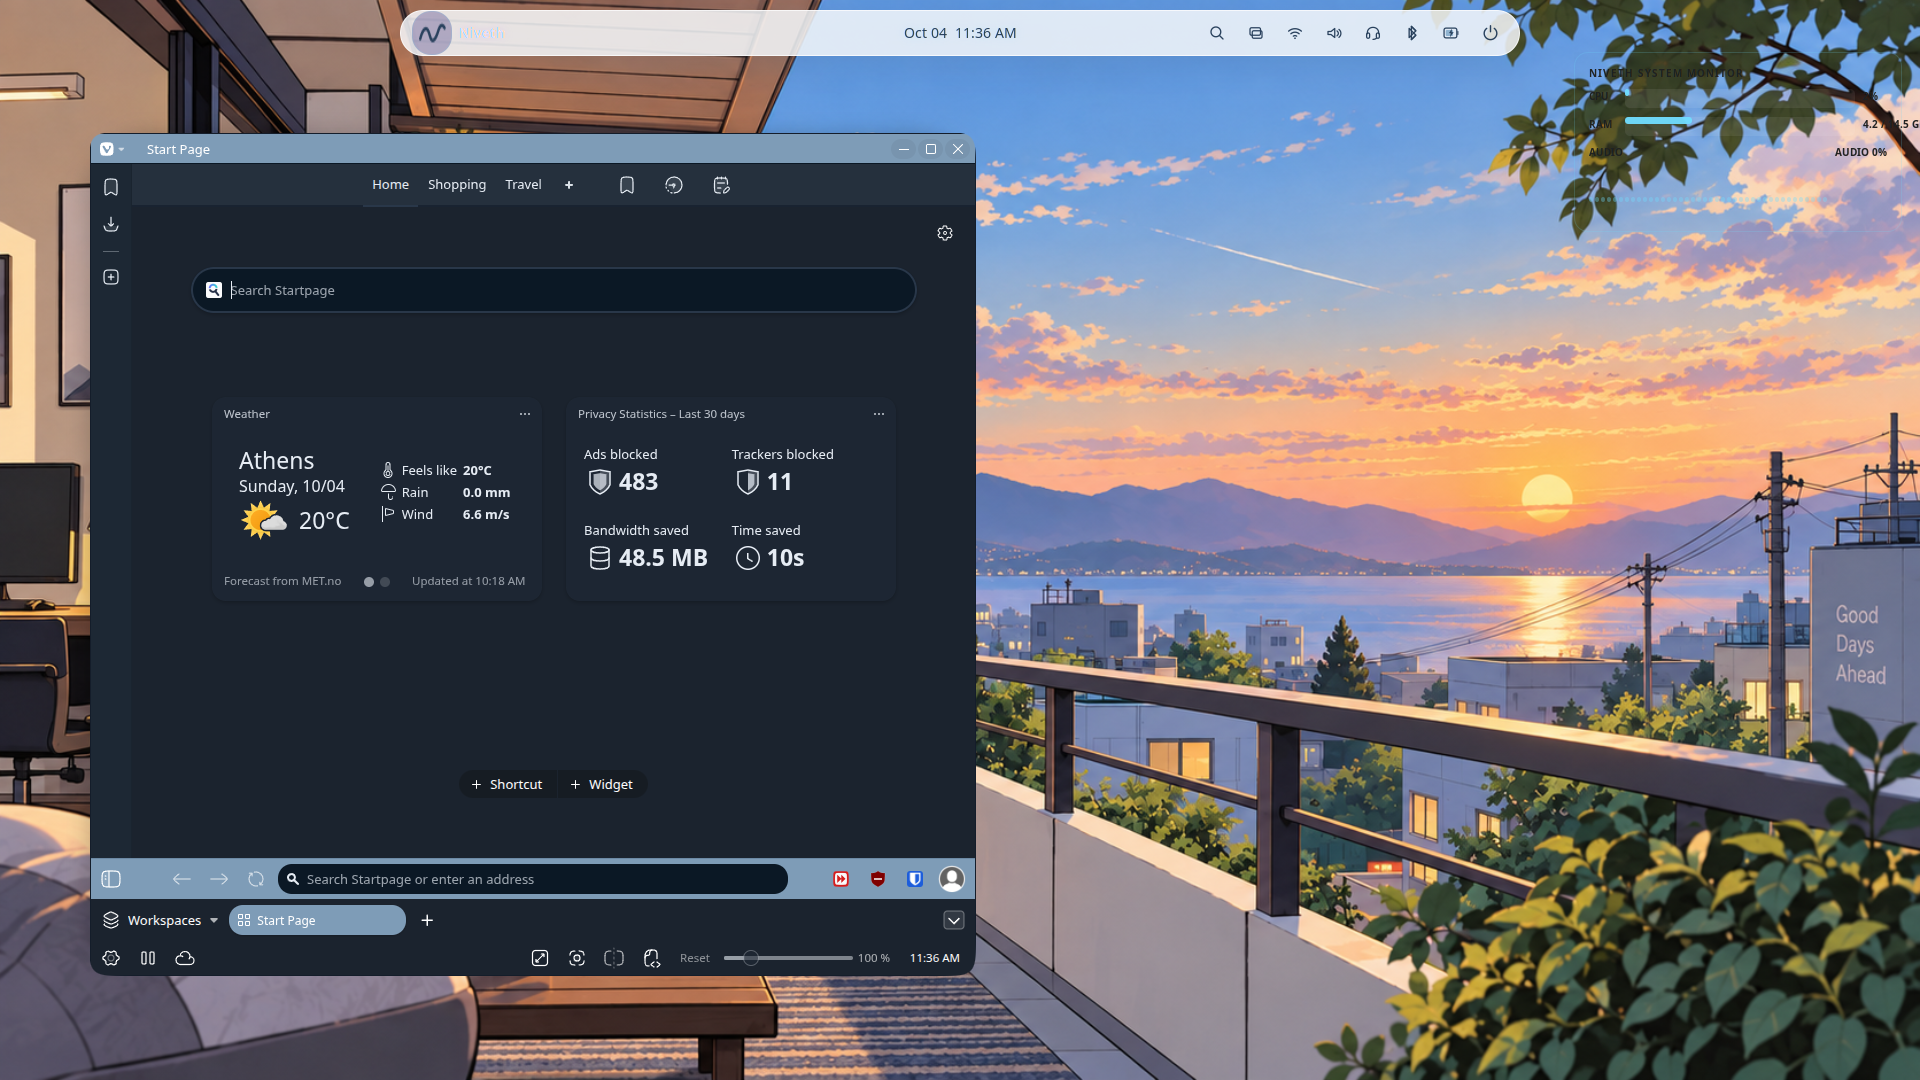
Task: Adjust the page zoom slider
Action: click(x=788, y=958)
